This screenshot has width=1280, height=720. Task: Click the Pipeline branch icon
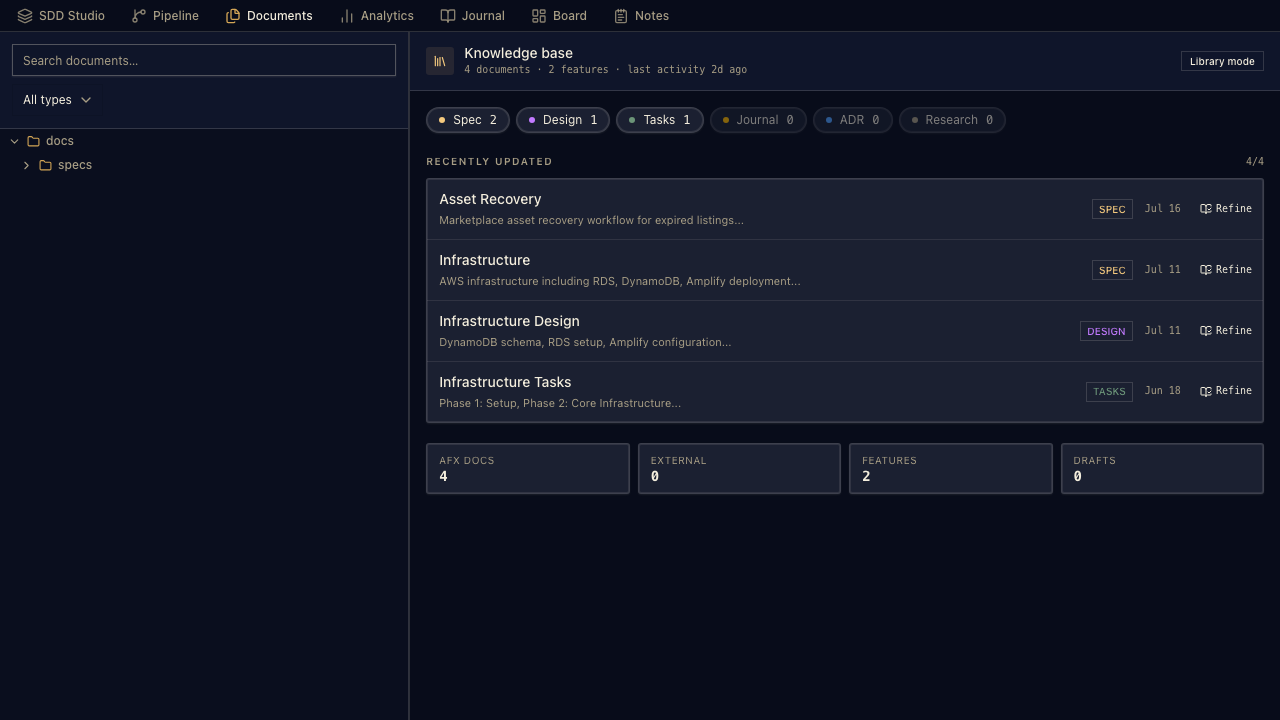point(139,16)
